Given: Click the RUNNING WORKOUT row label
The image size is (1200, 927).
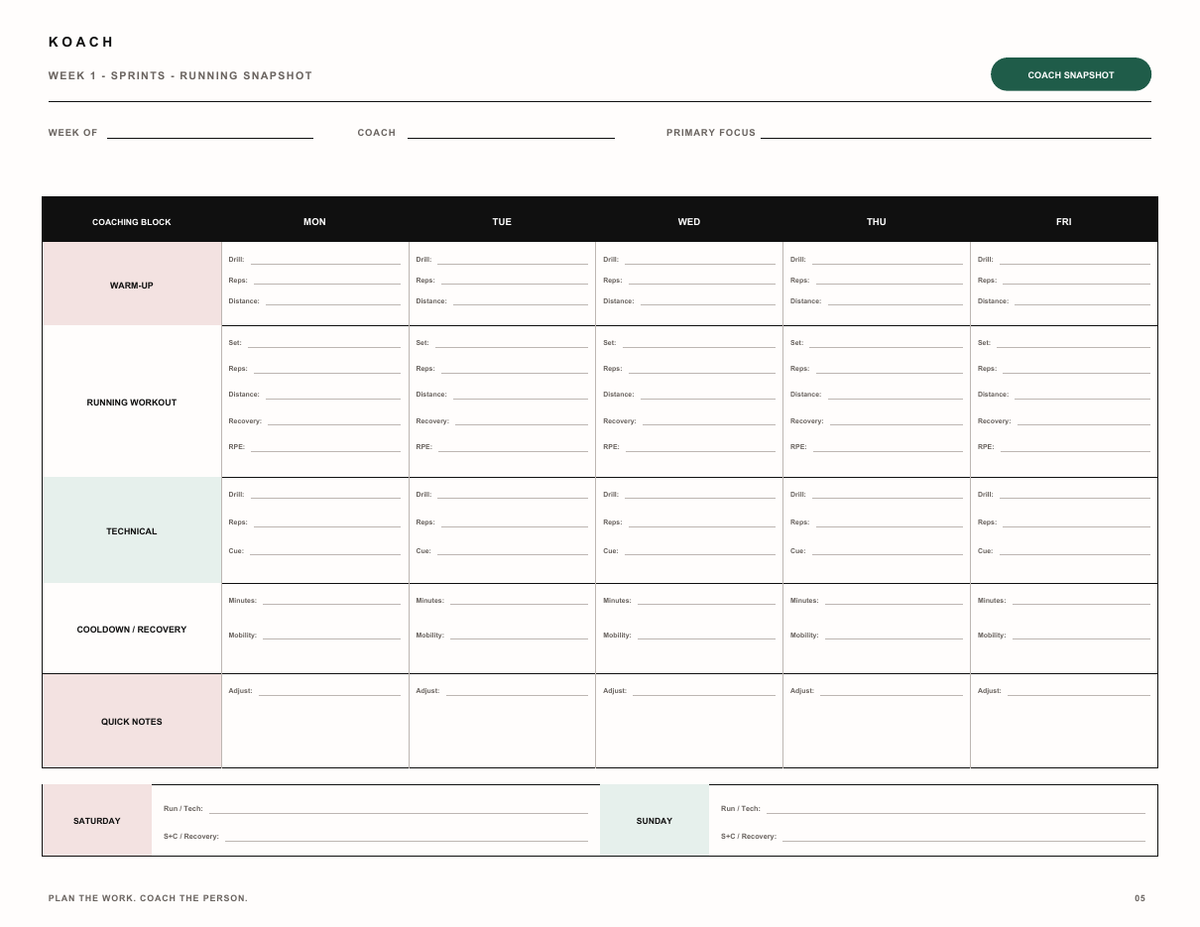Looking at the screenshot, I should coord(131,402).
